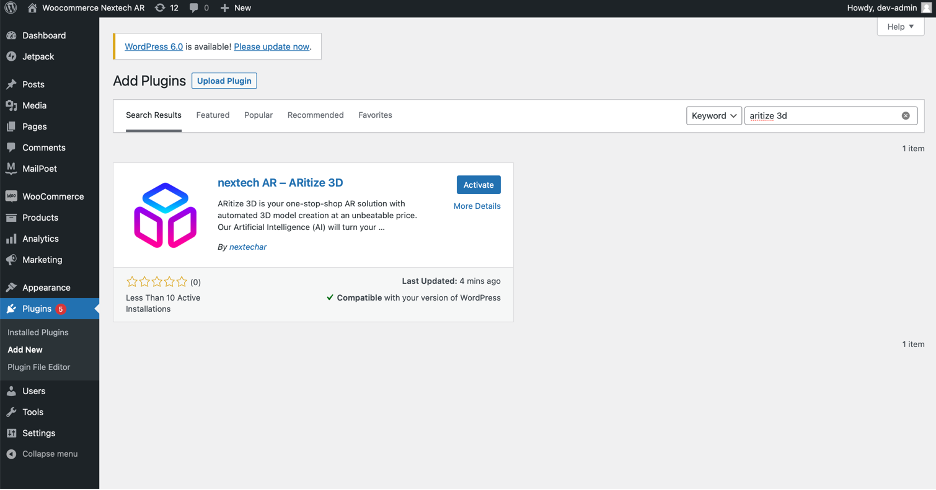Switch to the Favorites tab

pos(375,115)
